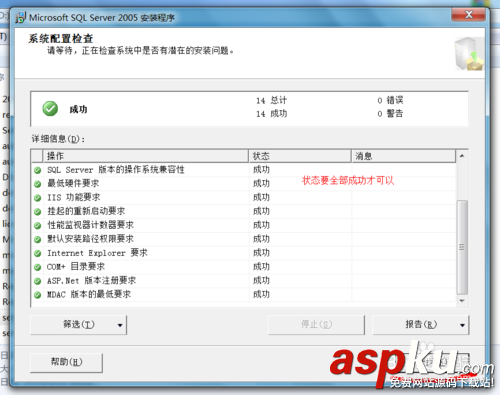Click the green check icon beside 挂起的重新启动要求
Viewport: 500px width, 395px height.
pos(37,212)
